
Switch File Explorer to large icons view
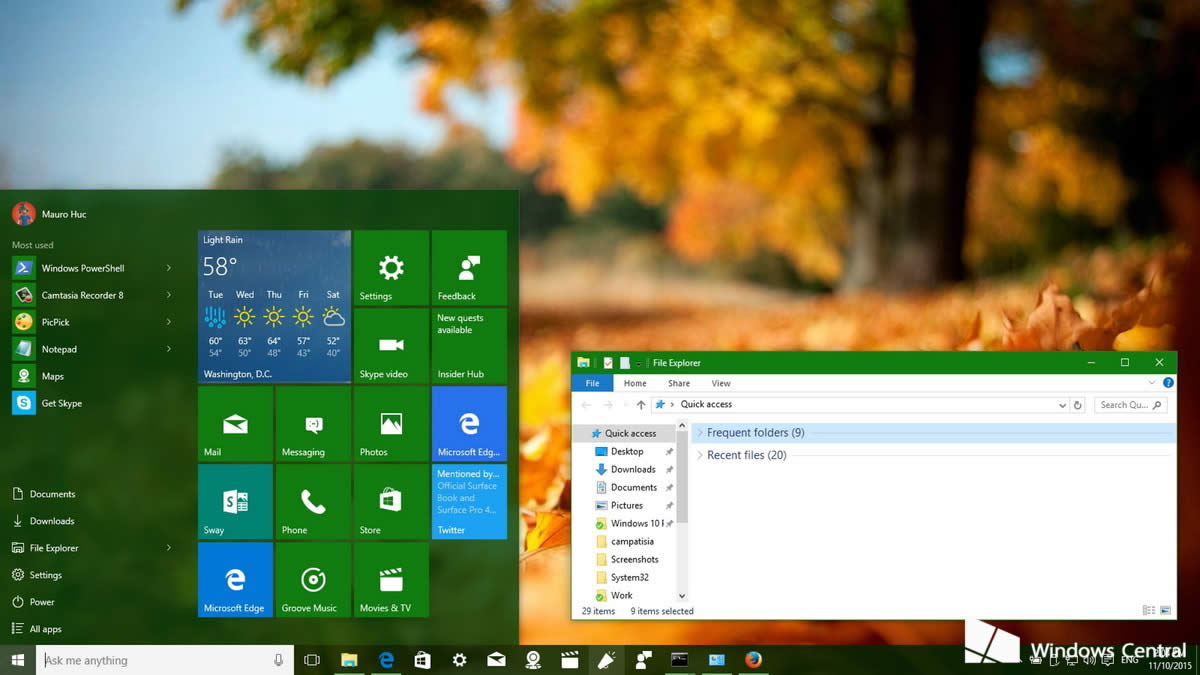1165,610
